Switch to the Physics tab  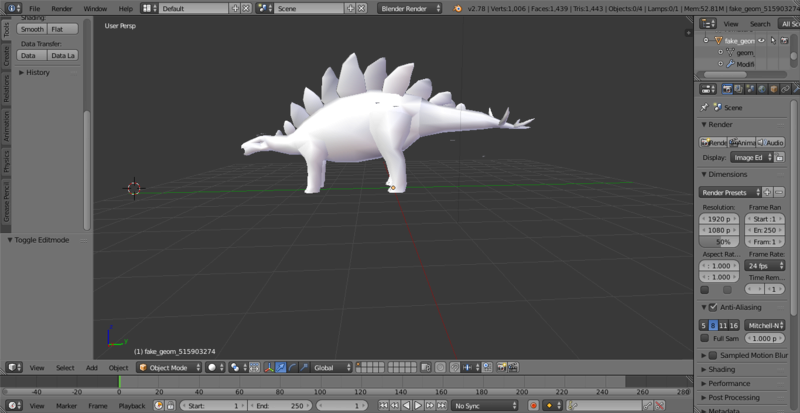(x=6, y=161)
